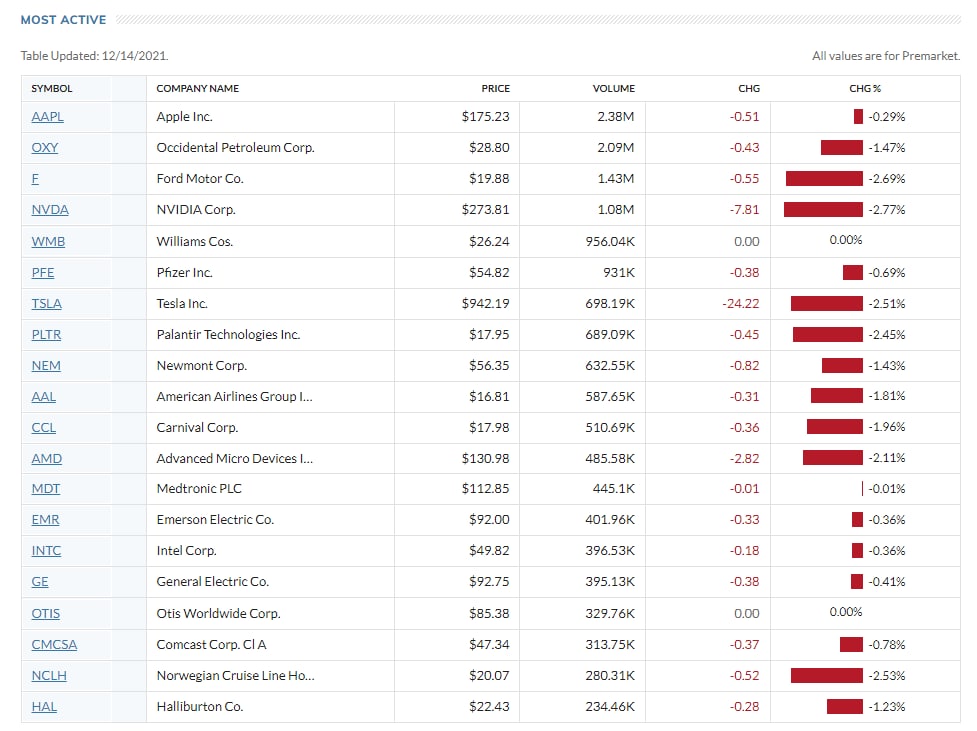The height and width of the screenshot is (731, 977).
Task: Click Halliburton Co. name cell
Action: click(199, 707)
